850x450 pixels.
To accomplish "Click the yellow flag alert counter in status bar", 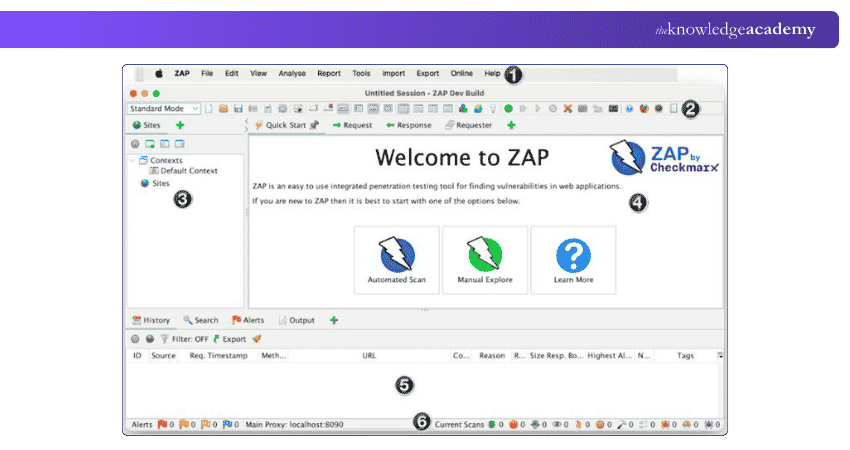I will pos(209,425).
